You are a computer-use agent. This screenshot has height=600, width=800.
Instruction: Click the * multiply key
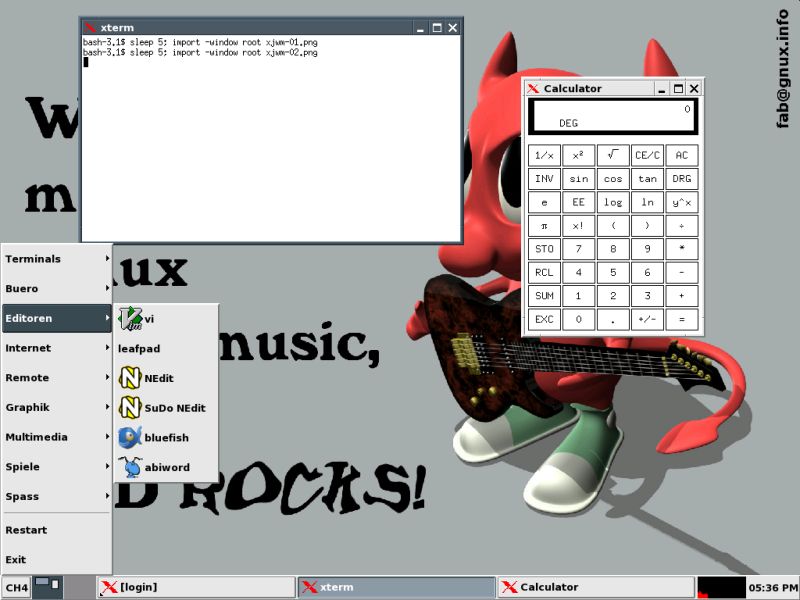pyautogui.click(x=682, y=249)
